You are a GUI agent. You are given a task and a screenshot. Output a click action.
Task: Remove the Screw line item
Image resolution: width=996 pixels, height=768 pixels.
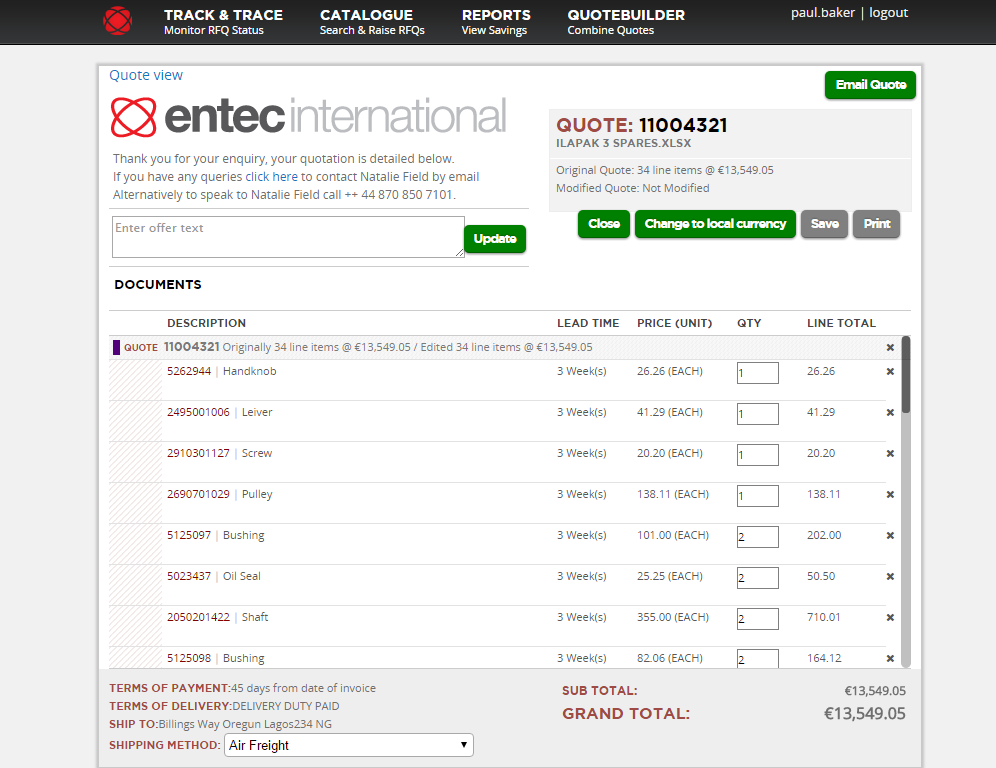pos(890,454)
